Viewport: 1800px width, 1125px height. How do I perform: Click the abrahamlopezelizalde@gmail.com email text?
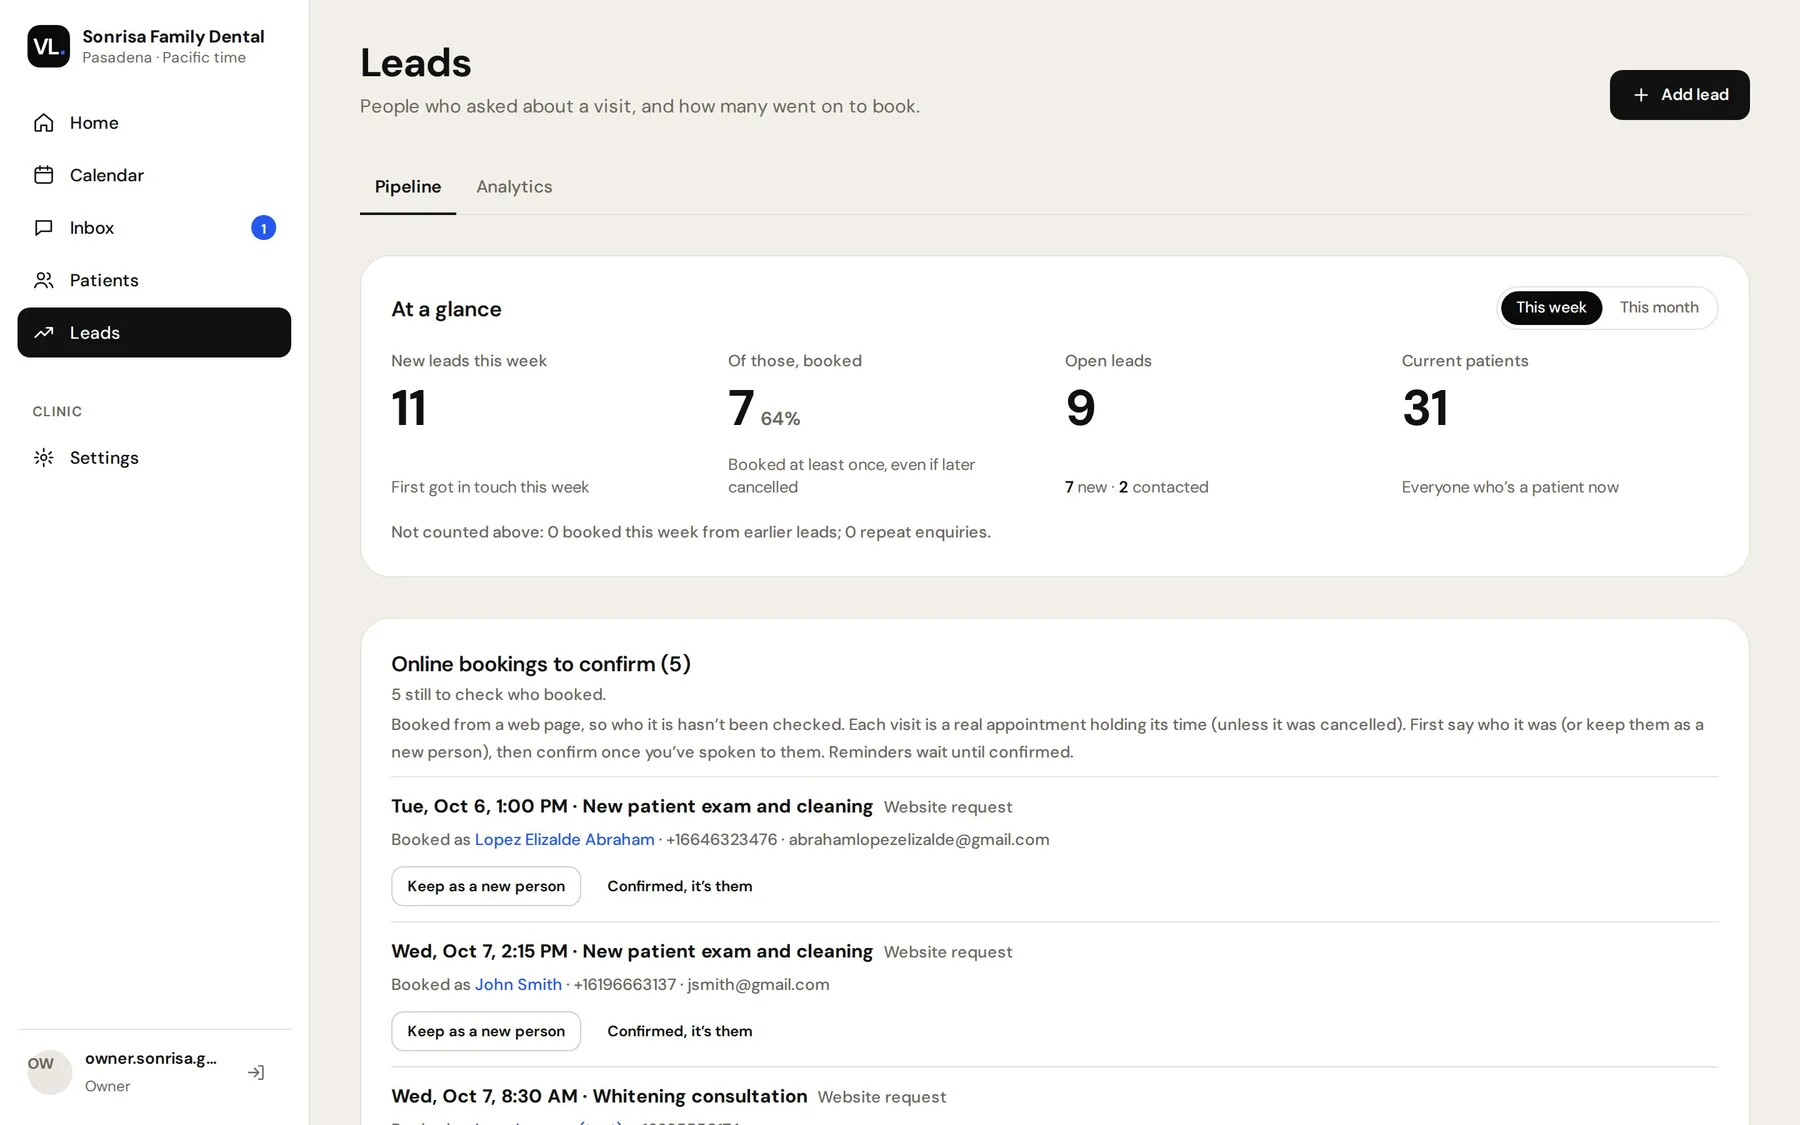click(919, 840)
